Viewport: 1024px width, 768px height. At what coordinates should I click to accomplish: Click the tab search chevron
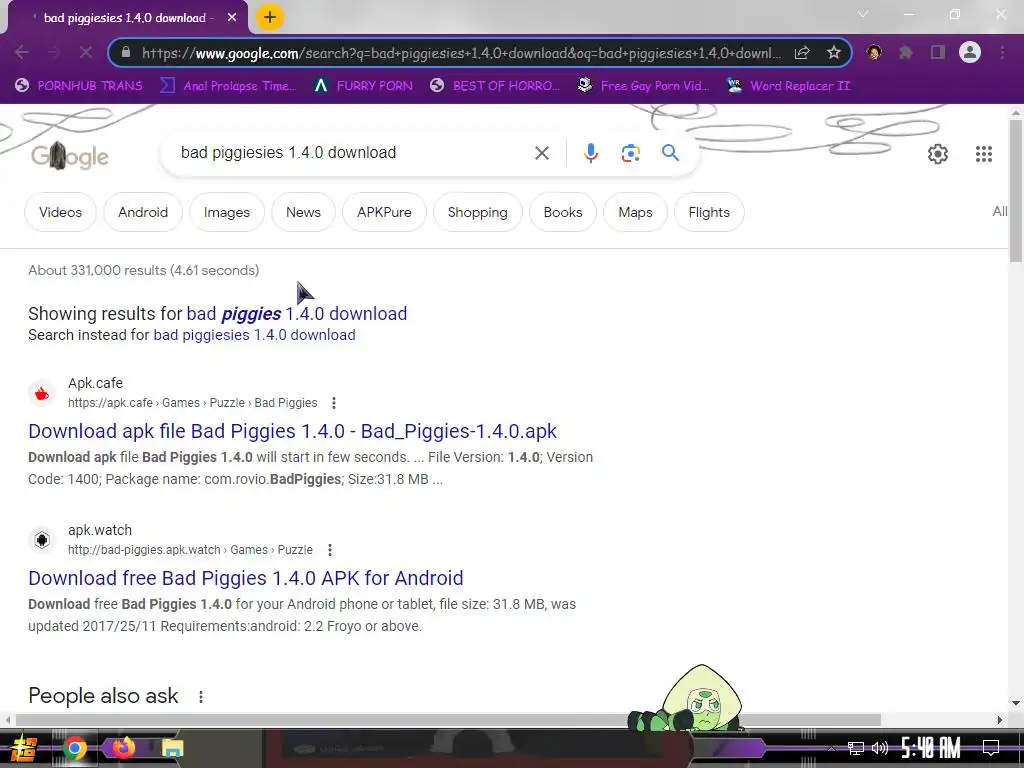pos(863,14)
